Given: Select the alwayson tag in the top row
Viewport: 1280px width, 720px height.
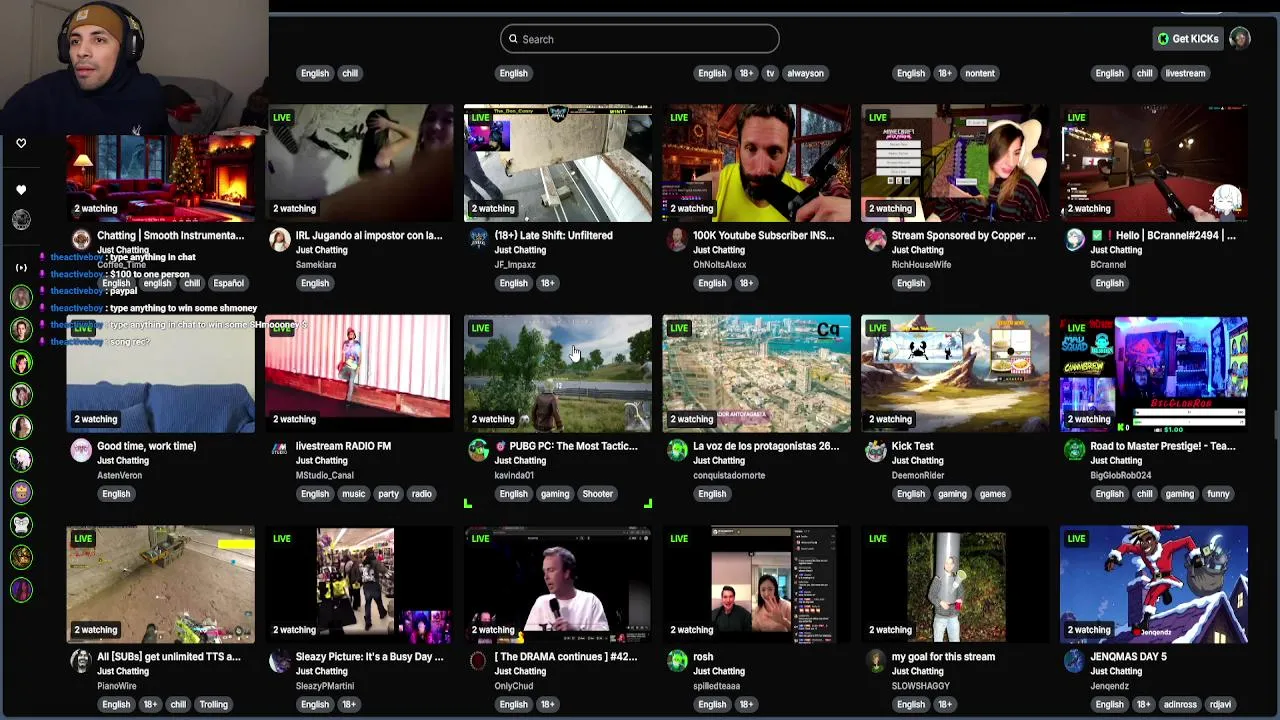Looking at the screenshot, I should tap(805, 73).
